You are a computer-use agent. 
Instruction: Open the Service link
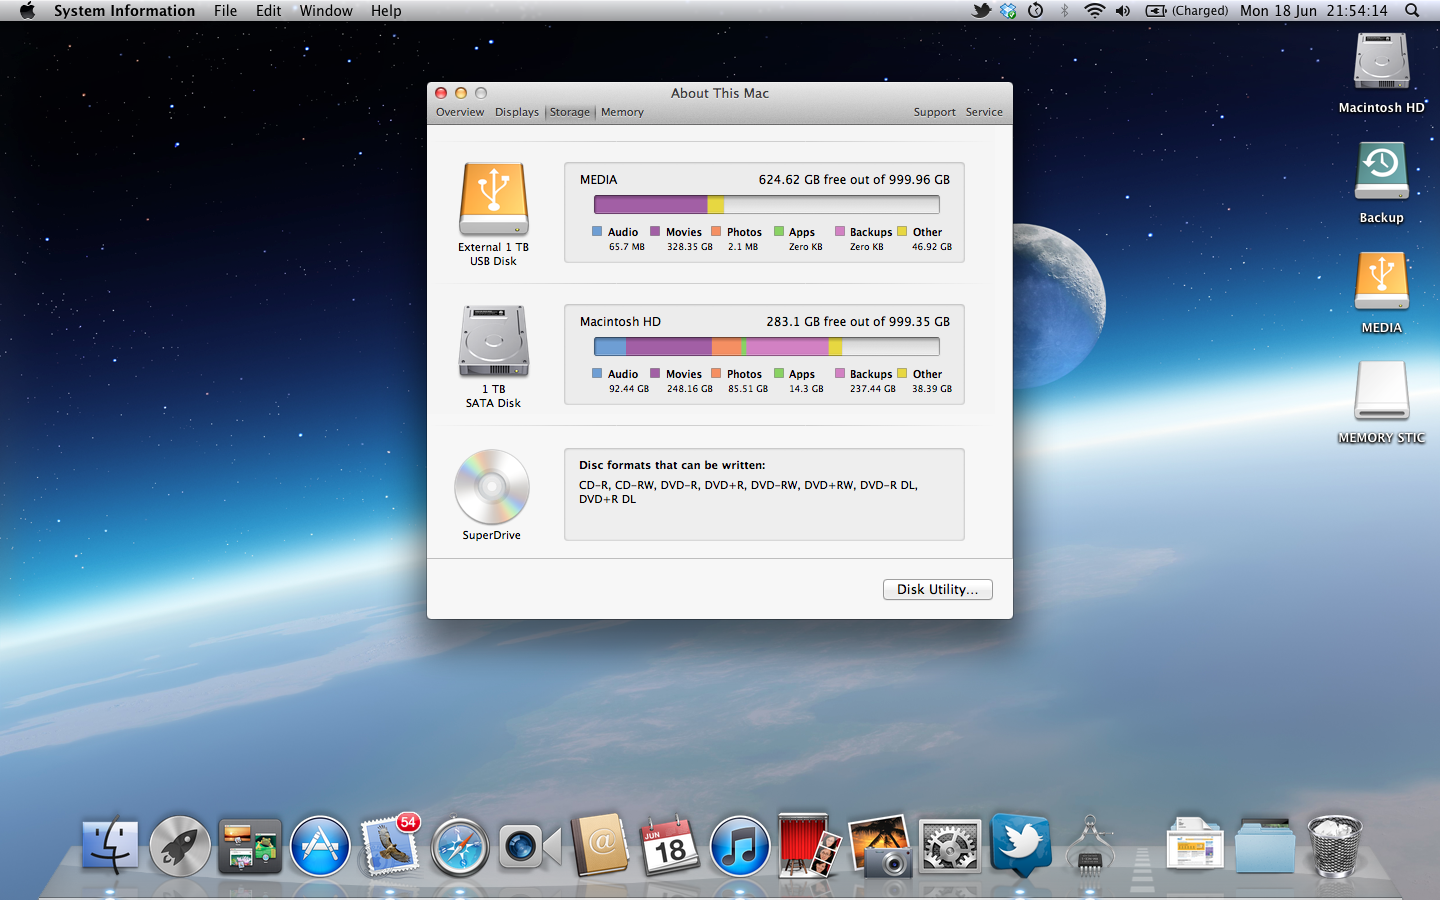[x=984, y=112]
